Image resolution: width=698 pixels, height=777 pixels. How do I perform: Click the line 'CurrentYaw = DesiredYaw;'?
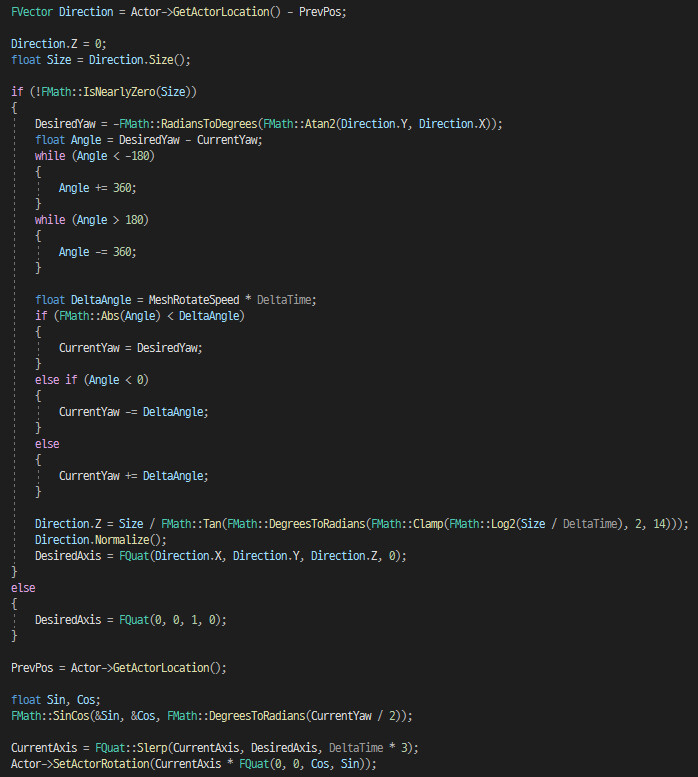coord(131,348)
